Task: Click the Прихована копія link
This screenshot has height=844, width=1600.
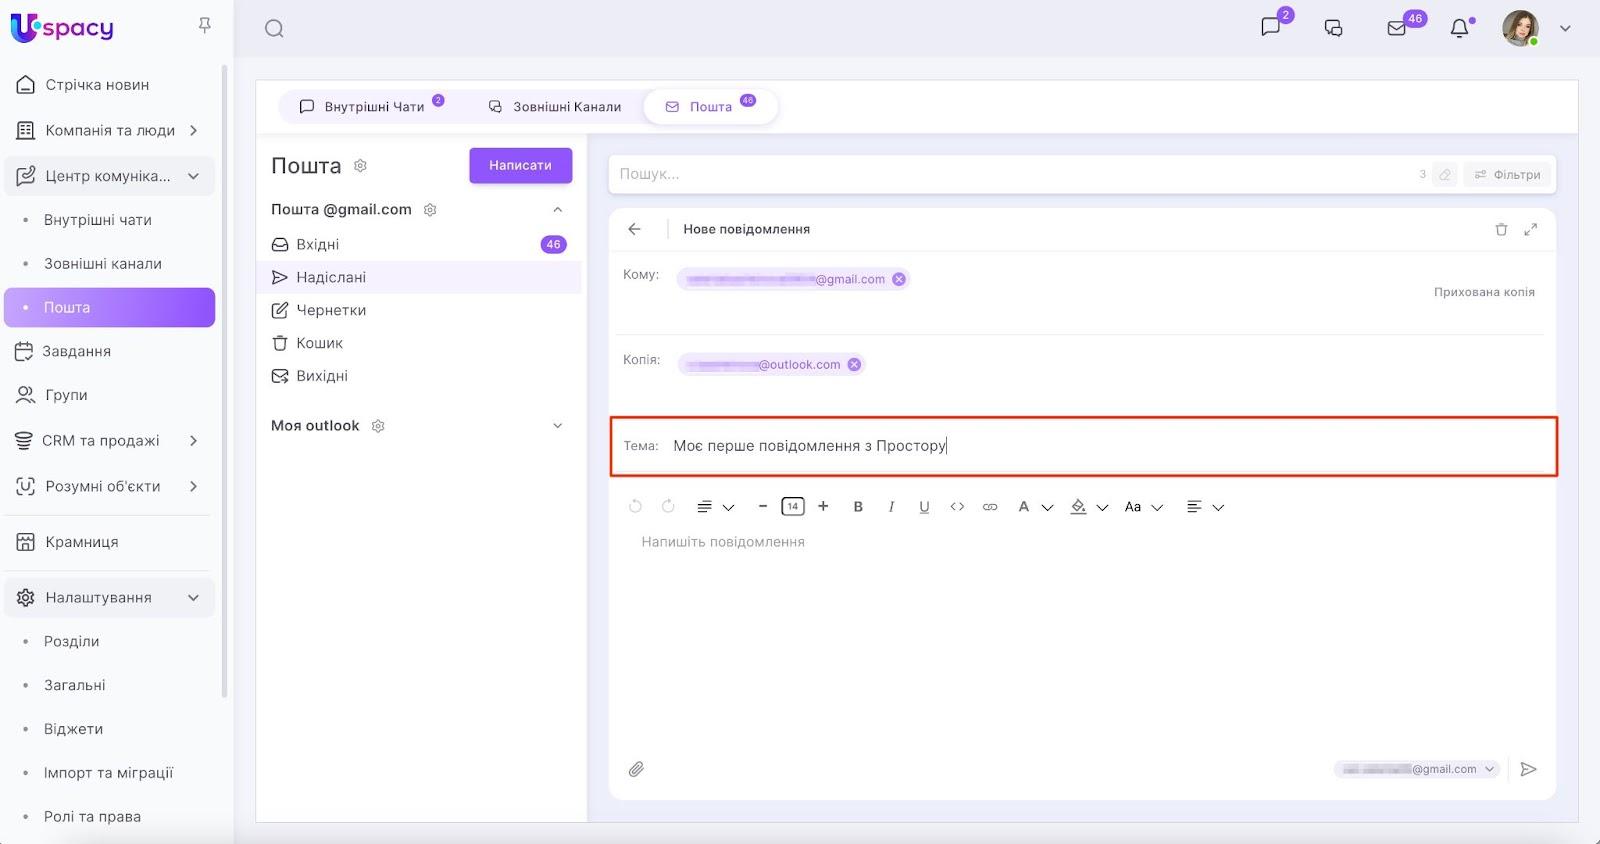Action: pos(1483,292)
